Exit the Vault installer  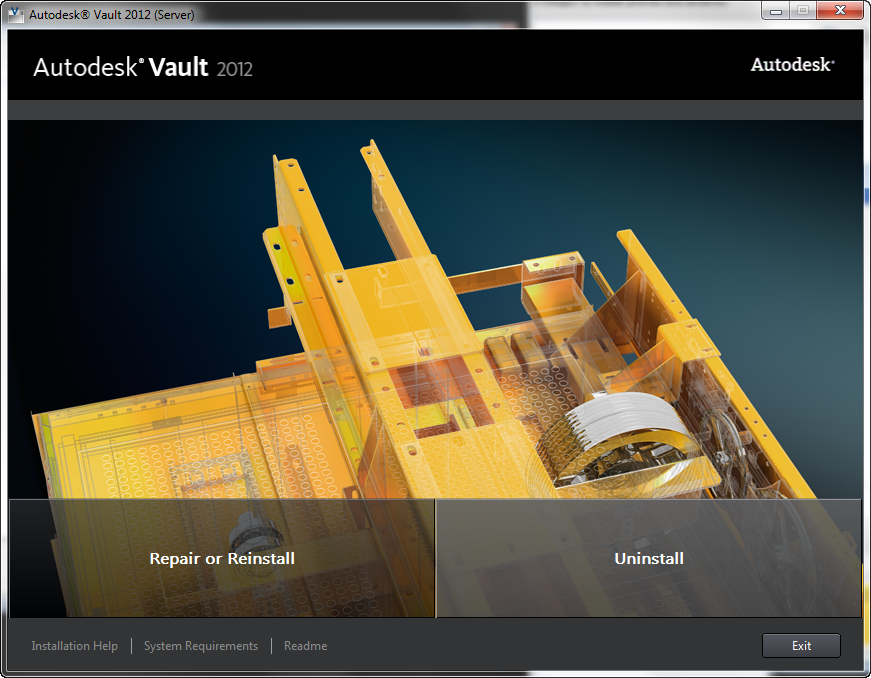pos(801,645)
